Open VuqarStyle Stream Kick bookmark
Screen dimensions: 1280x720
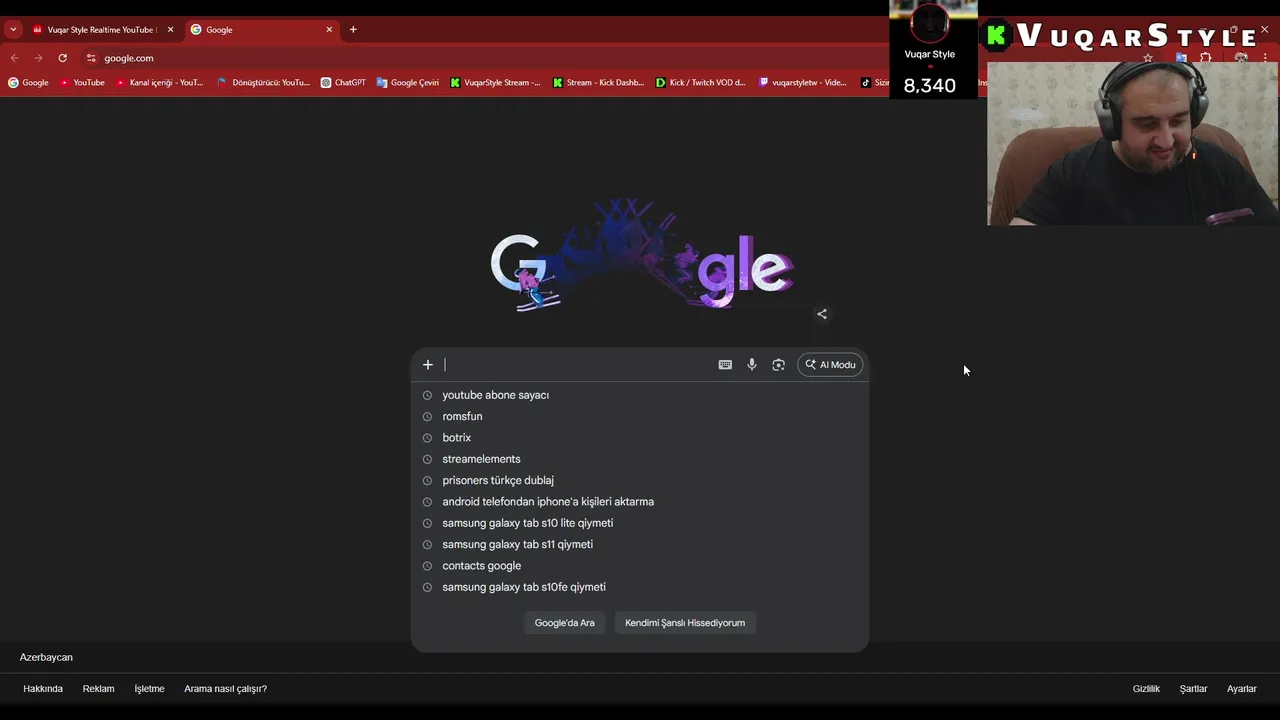[x=495, y=83]
